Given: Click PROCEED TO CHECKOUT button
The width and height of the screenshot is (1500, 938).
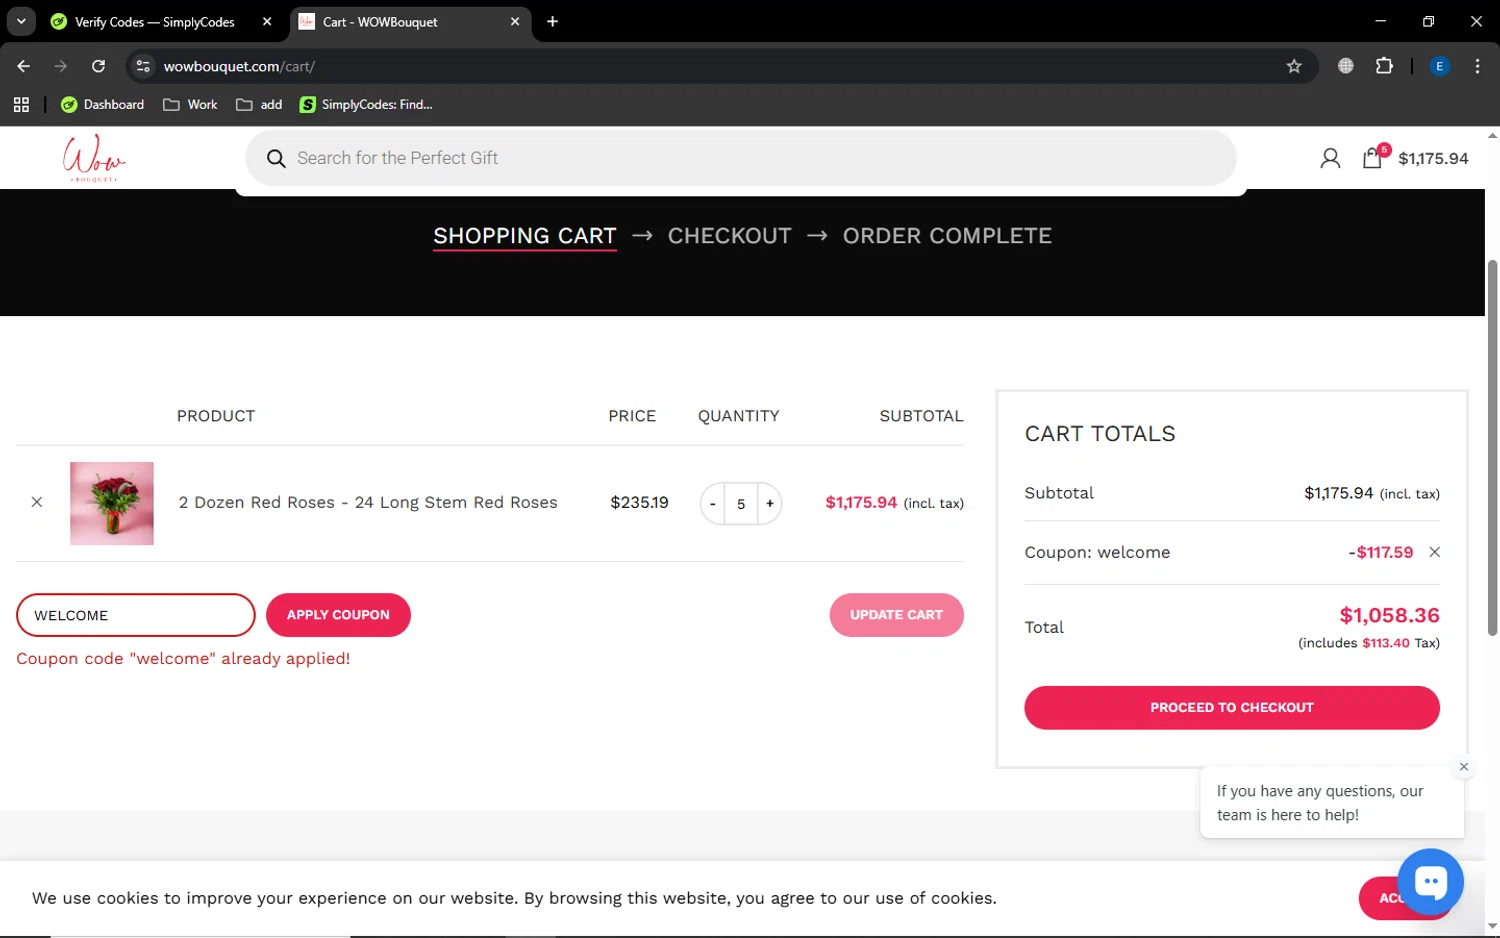Looking at the screenshot, I should (x=1232, y=708).
